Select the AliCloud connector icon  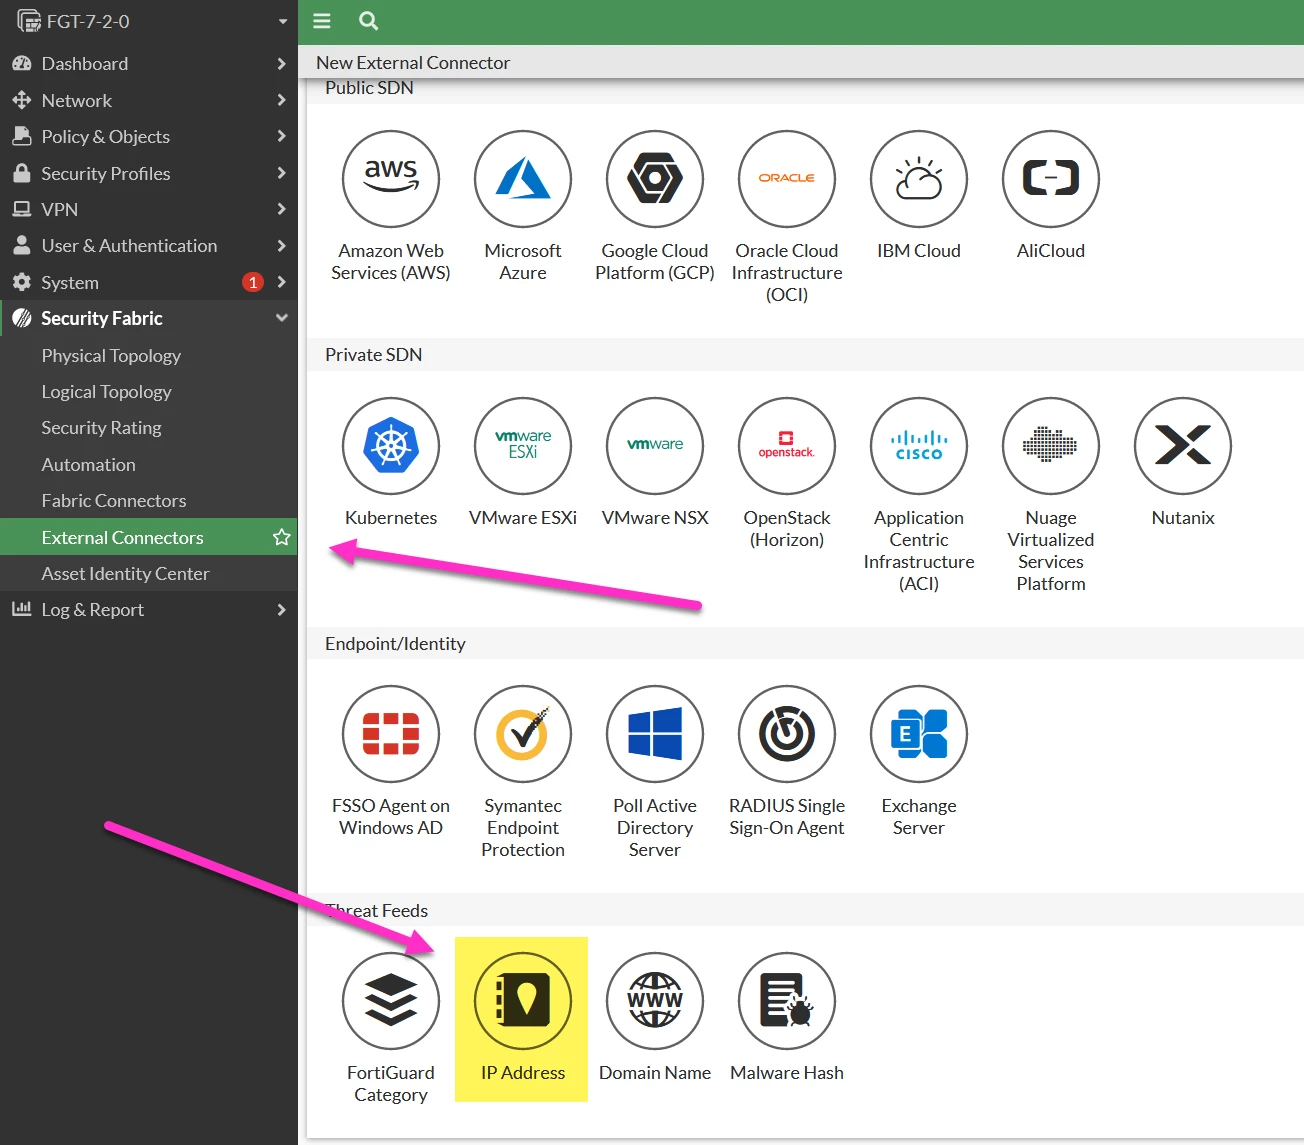pyautogui.click(x=1051, y=179)
